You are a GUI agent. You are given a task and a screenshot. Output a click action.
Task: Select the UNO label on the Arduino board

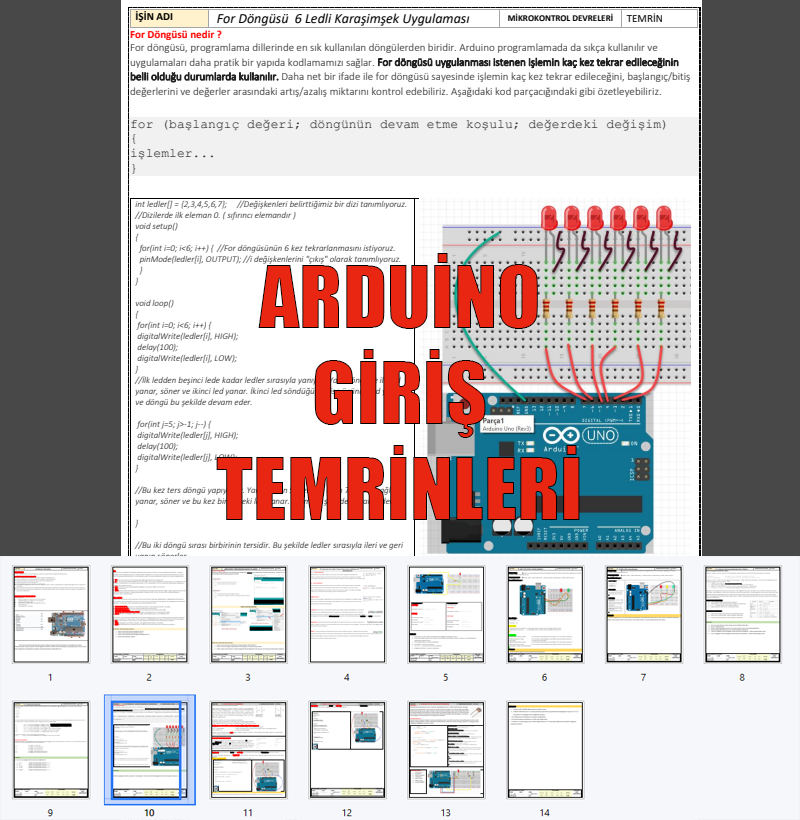click(600, 434)
